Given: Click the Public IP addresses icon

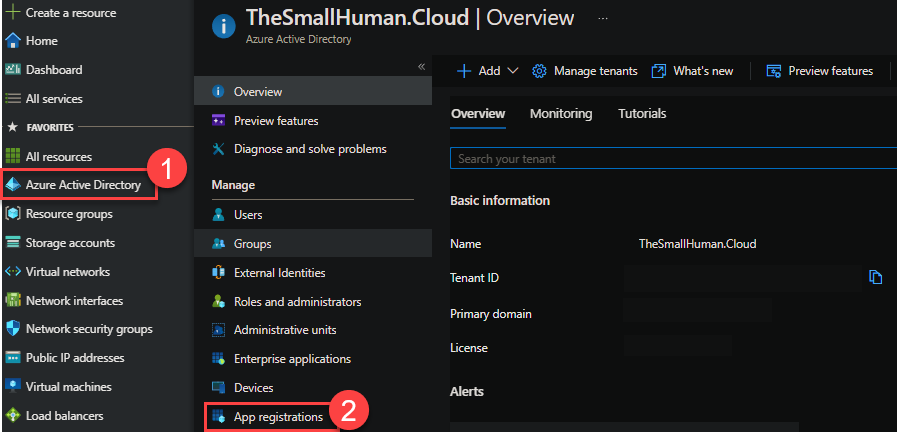Looking at the screenshot, I should [13, 357].
